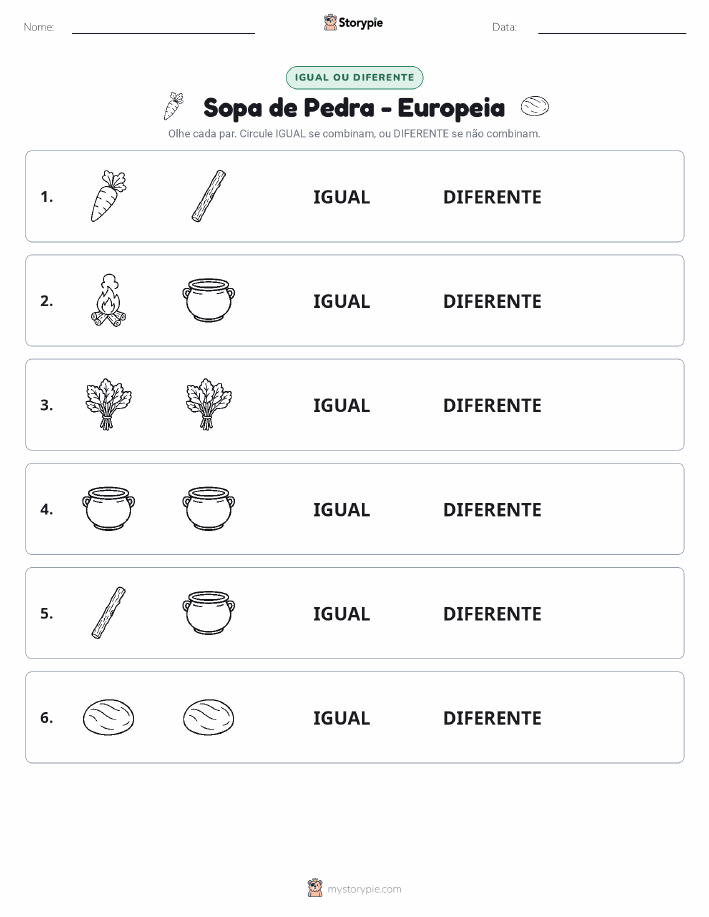Select the cooking pot image in row 2

pyautogui.click(x=209, y=300)
